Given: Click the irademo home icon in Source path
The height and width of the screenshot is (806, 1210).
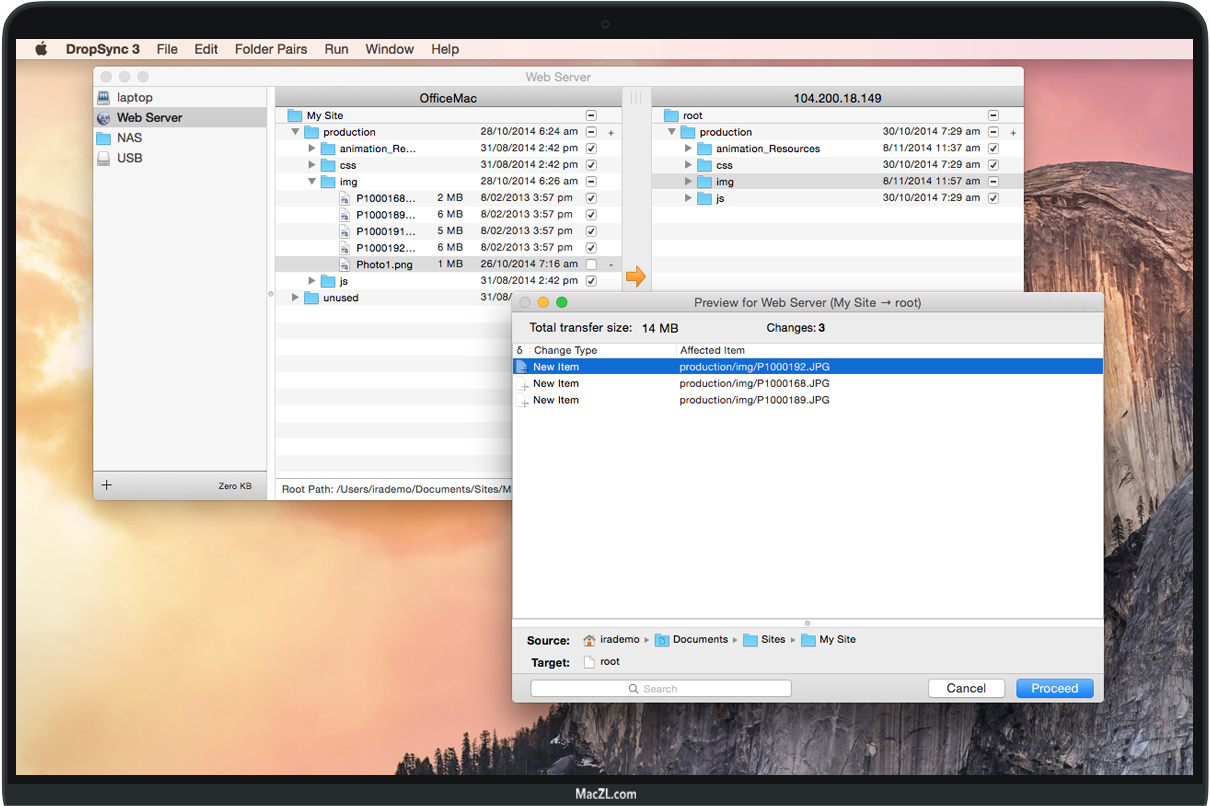Looking at the screenshot, I should (590, 640).
